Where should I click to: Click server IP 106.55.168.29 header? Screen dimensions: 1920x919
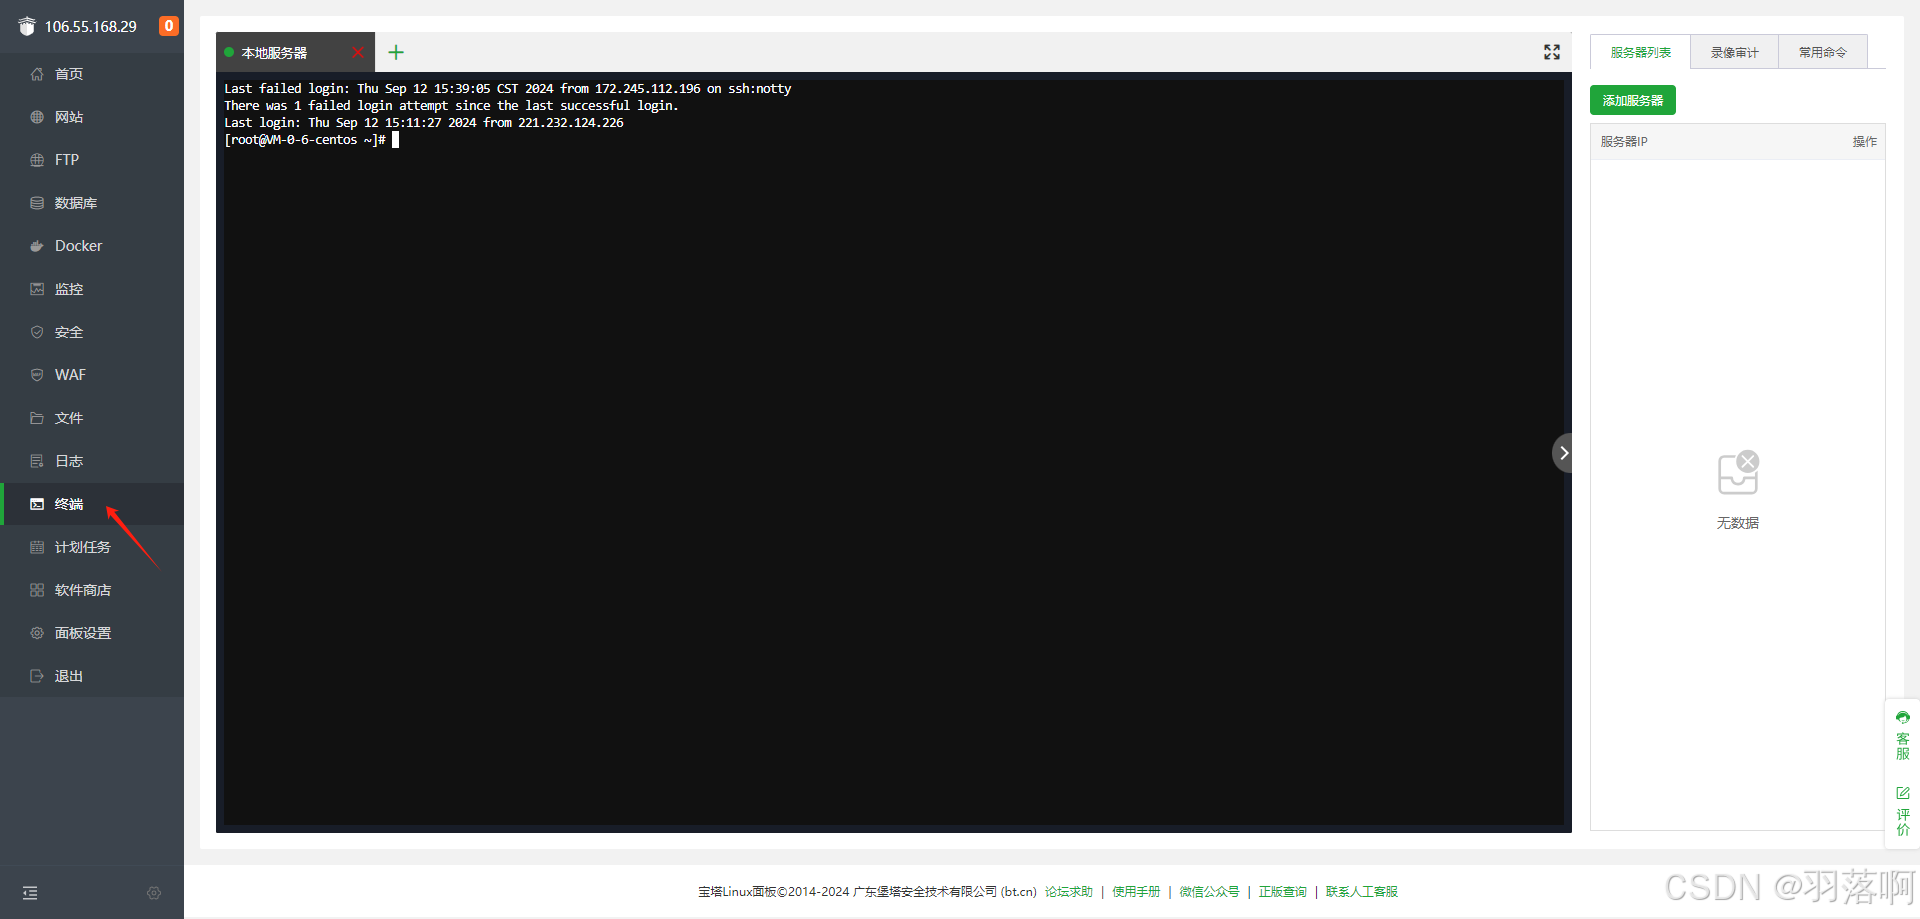click(91, 27)
